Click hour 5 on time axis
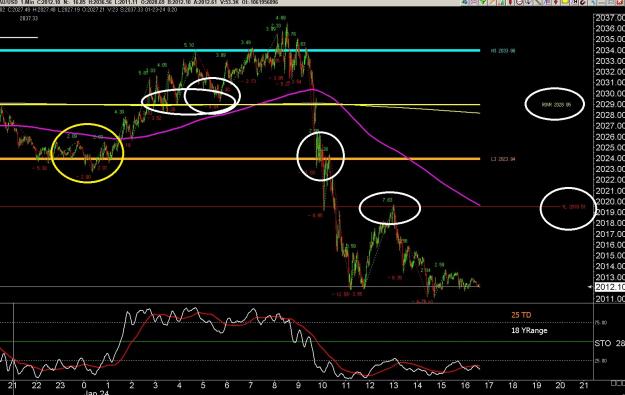 [x=203, y=385]
